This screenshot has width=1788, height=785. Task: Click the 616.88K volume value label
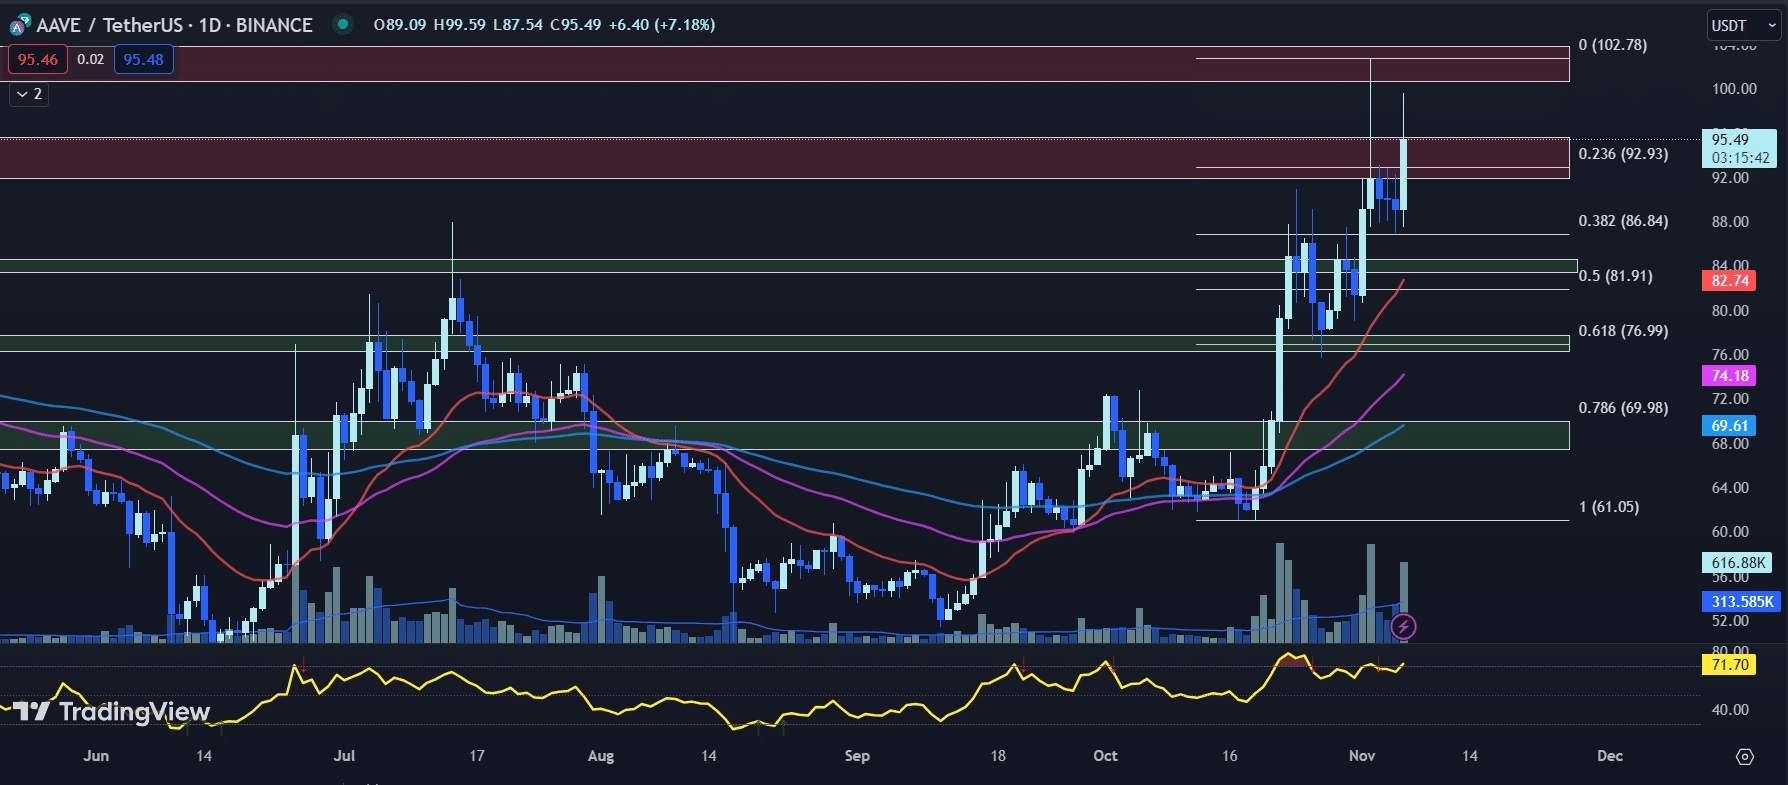[1737, 563]
